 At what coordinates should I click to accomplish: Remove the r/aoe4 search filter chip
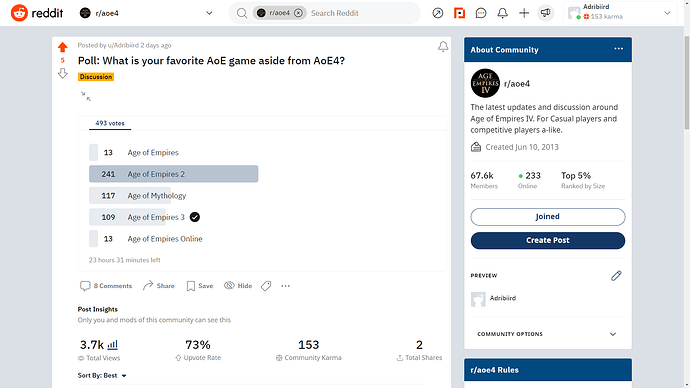click(x=298, y=13)
